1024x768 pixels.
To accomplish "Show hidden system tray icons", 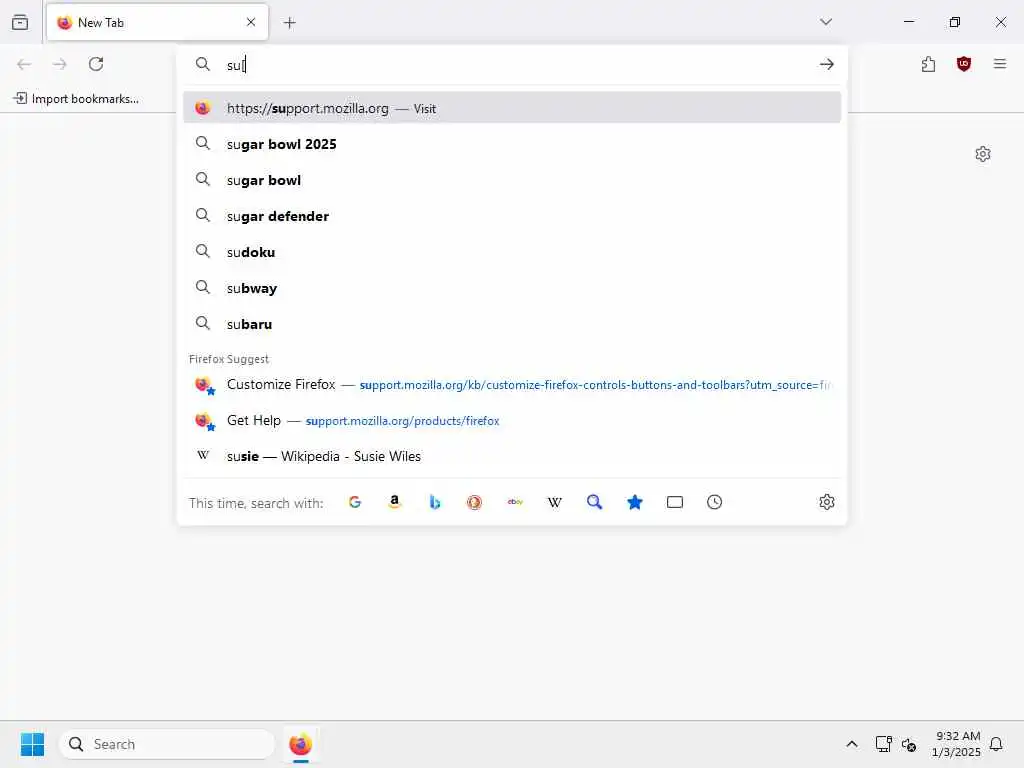I will (x=852, y=744).
